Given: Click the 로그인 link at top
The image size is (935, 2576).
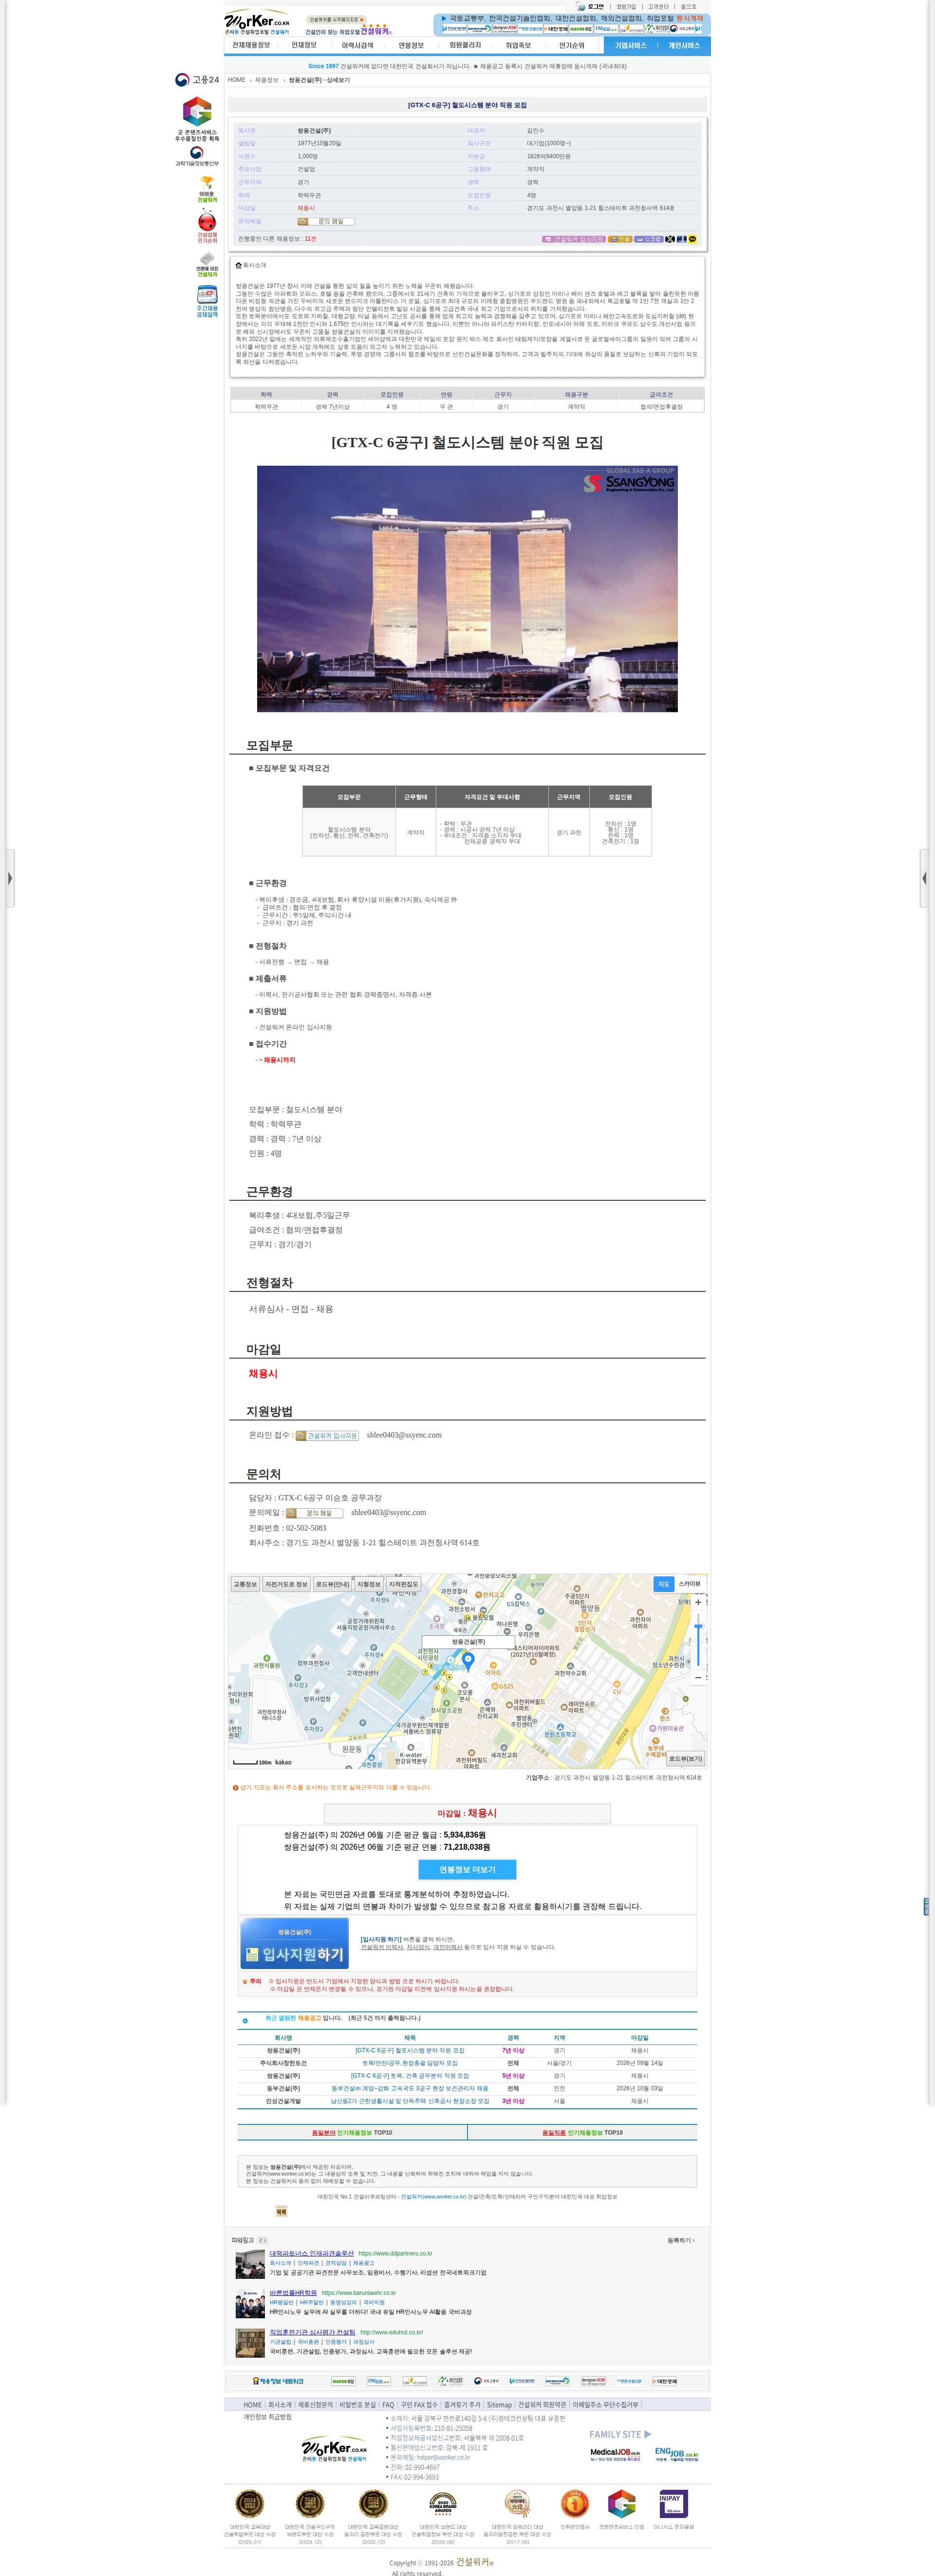Looking at the screenshot, I should tap(595, 7).
